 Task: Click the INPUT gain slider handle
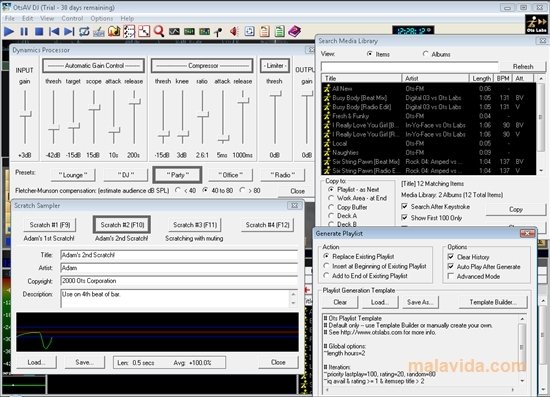pyautogui.click(x=25, y=114)
